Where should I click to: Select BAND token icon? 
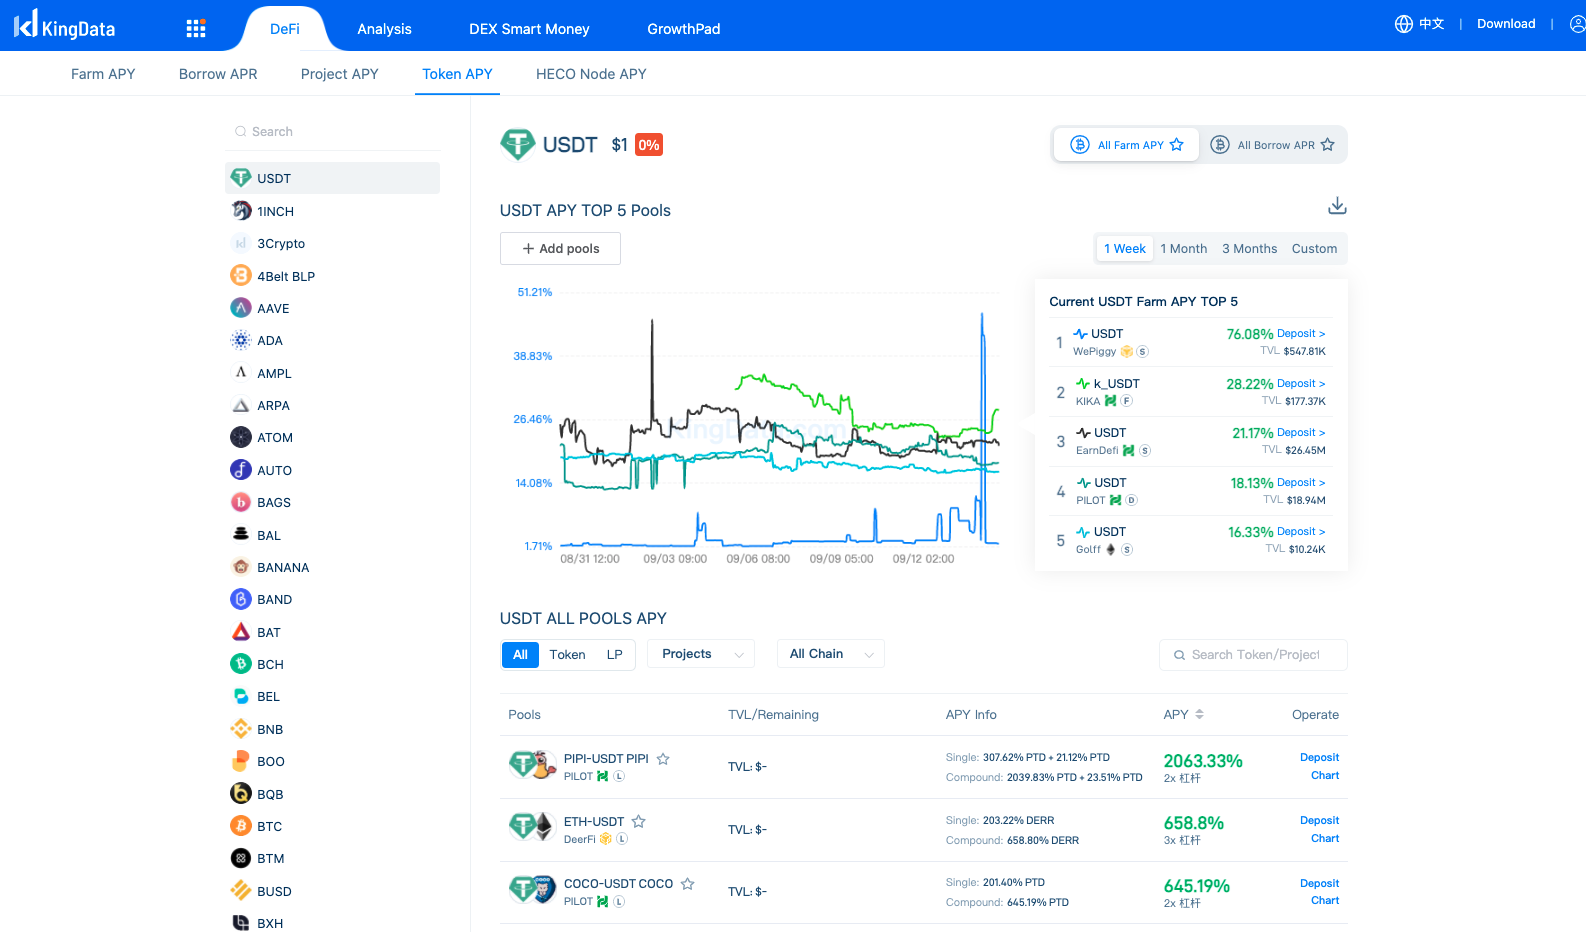click(241, 599)
